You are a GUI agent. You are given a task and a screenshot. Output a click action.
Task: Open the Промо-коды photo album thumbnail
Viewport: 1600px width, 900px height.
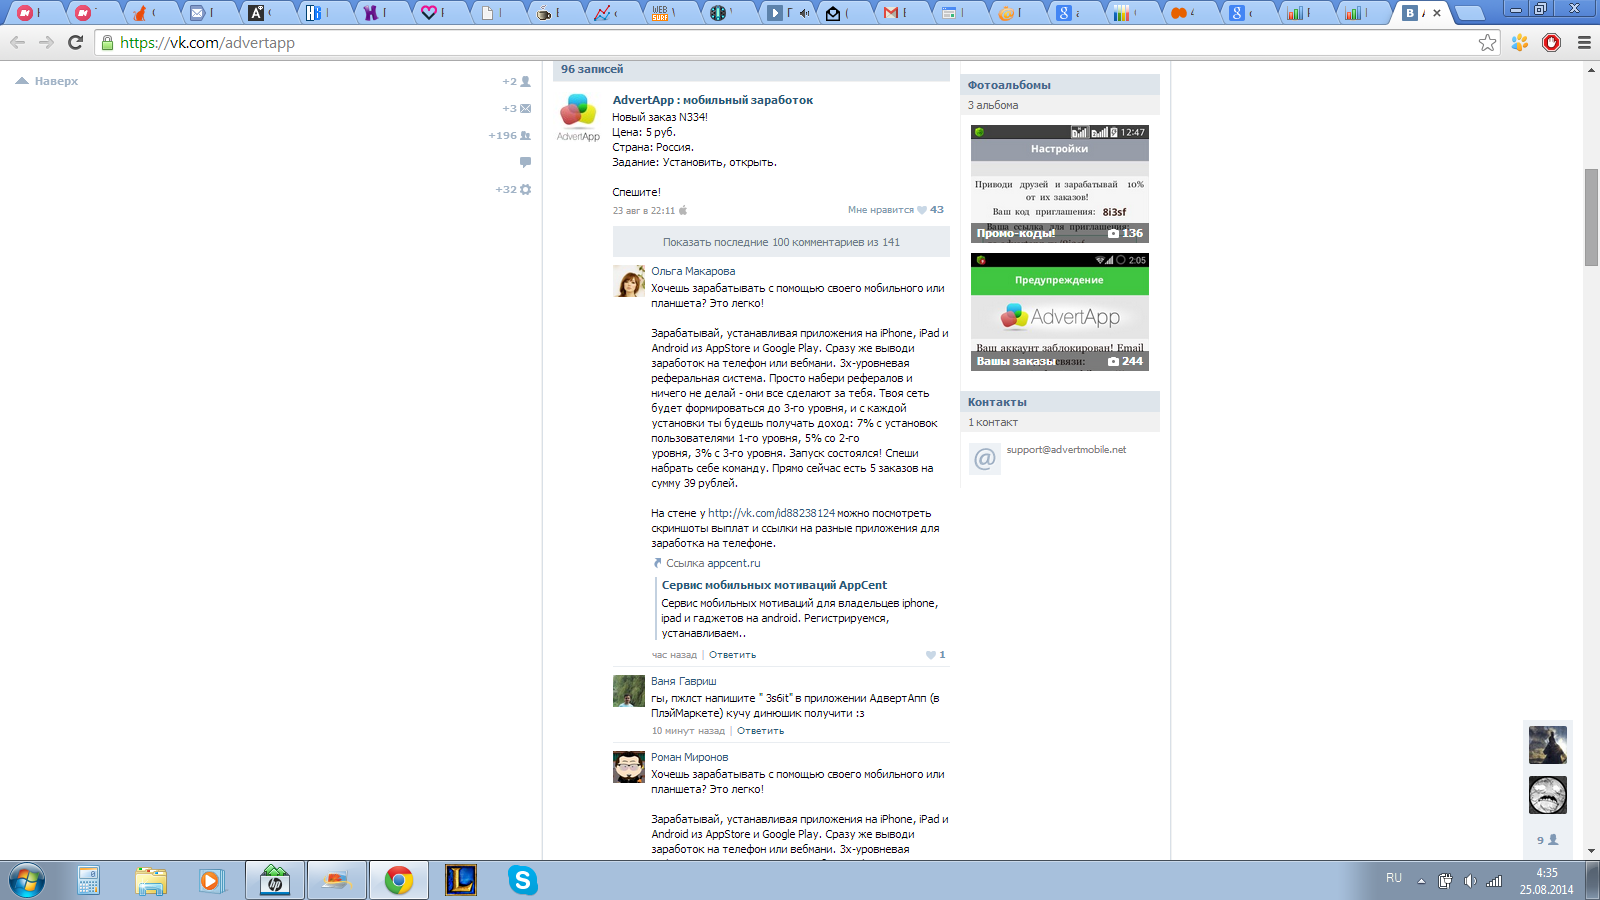tap(1060, 184)
